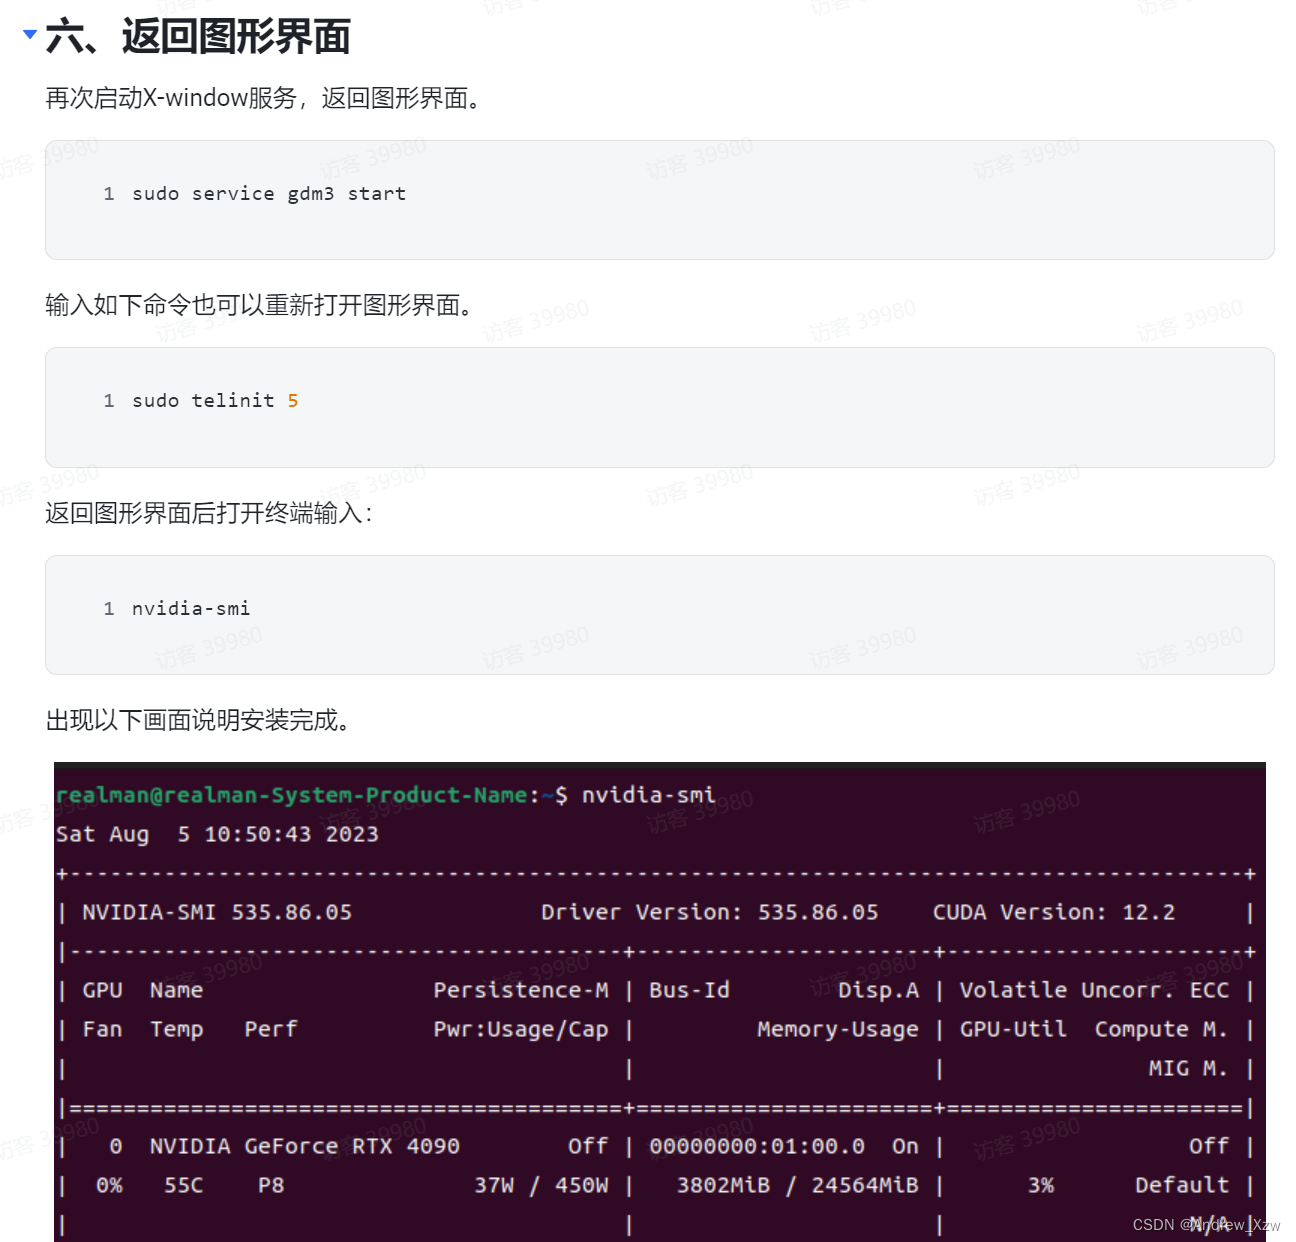Image resolution: width=1296 pixels, height=1242 pixels.
Task: Click the Bus-Id column header
Action: point(689,990)
